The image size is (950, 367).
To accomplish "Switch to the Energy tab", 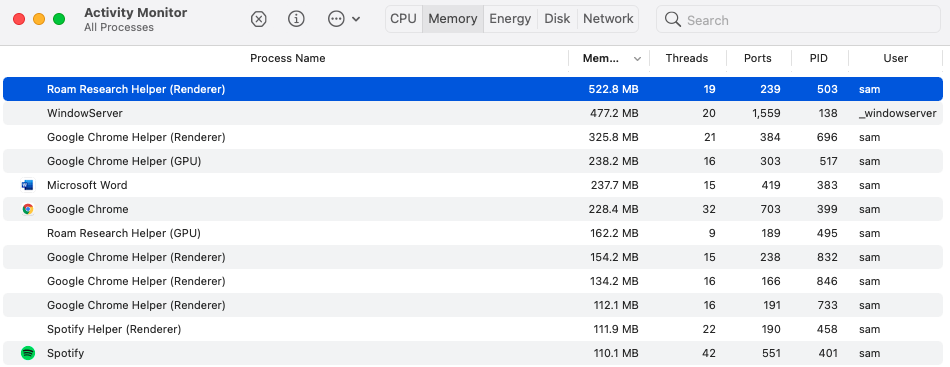I will tap(510, 19).
